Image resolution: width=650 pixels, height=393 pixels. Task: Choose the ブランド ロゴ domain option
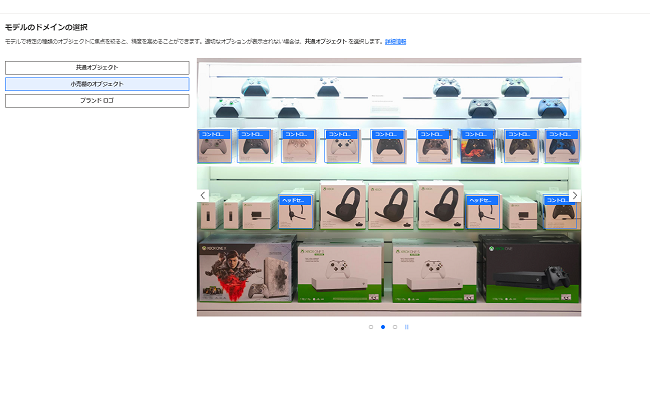point(97,101)
